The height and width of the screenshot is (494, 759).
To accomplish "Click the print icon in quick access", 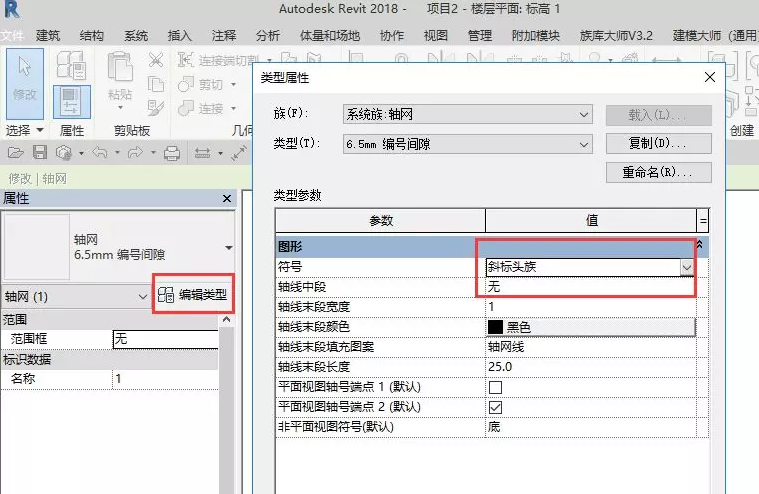I will (x=171, y=153).
